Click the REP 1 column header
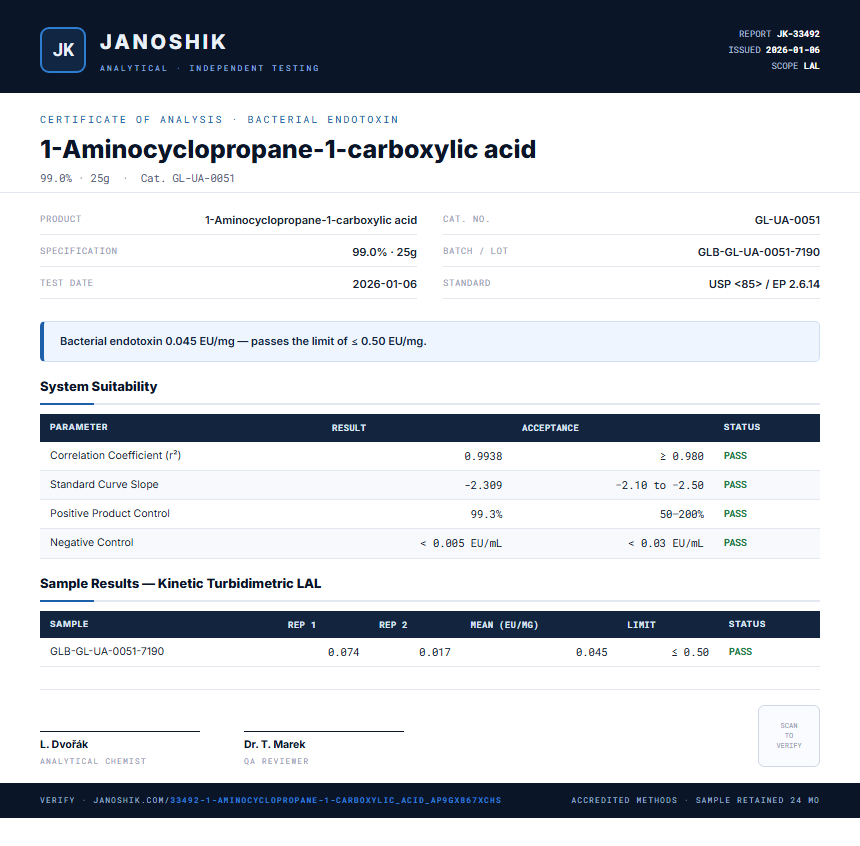 [x=302, y=624]
